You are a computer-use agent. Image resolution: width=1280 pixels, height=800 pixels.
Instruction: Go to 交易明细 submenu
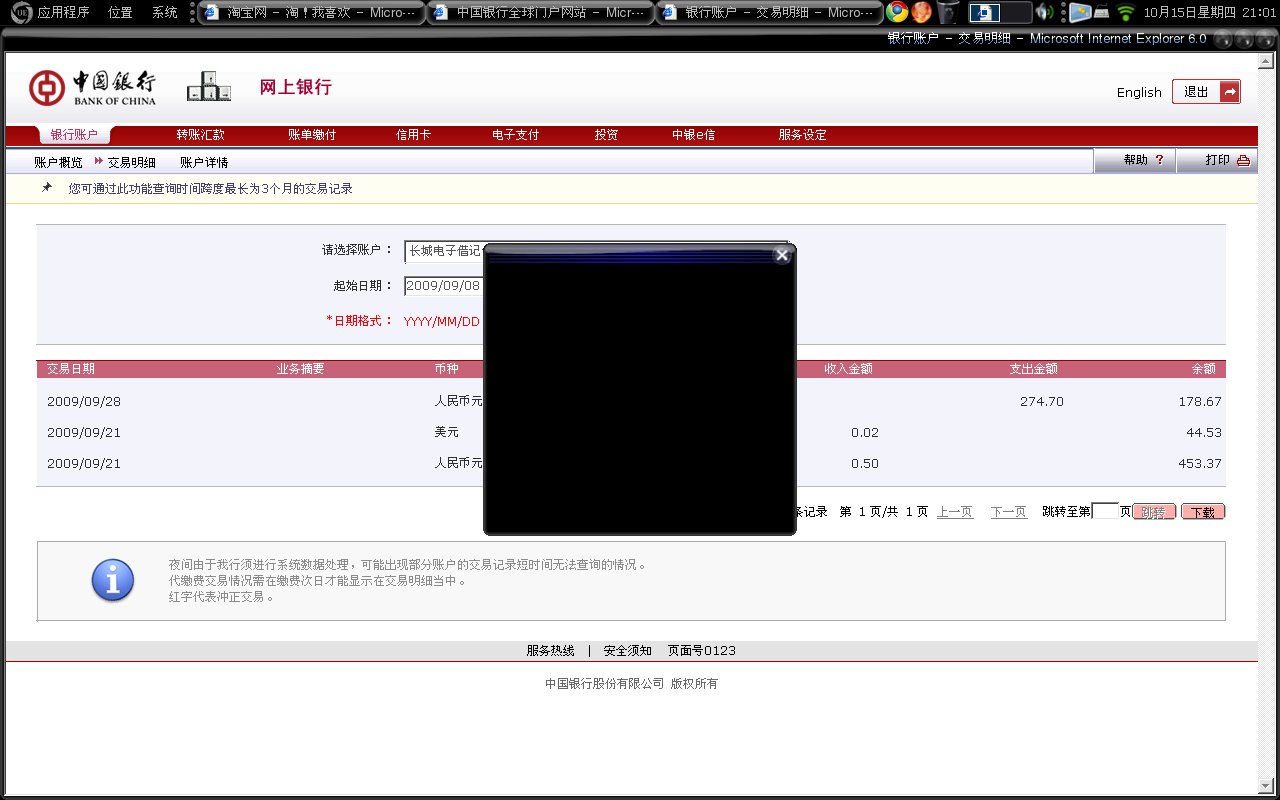click(131, 162)
